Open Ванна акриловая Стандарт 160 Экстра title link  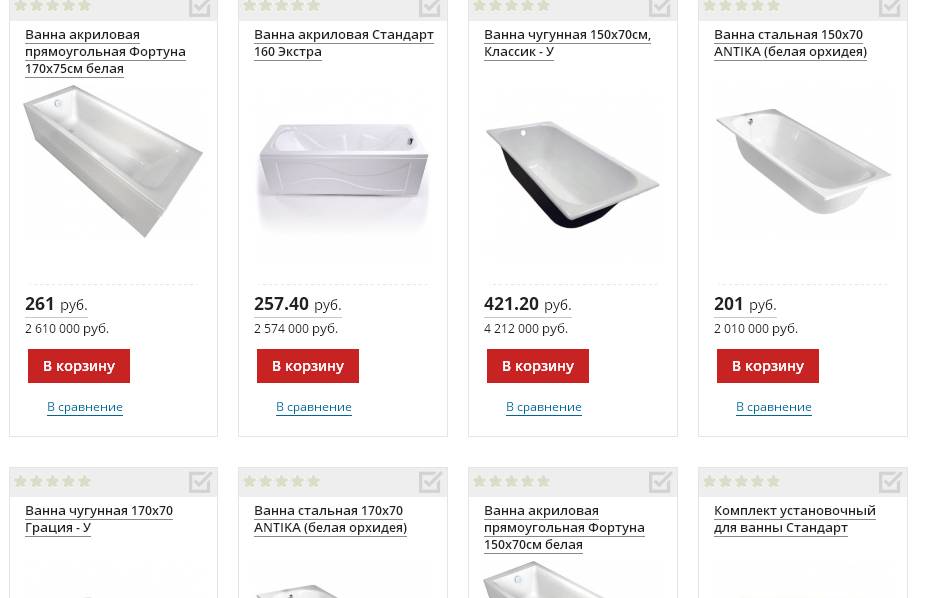(x=344, y=43)
